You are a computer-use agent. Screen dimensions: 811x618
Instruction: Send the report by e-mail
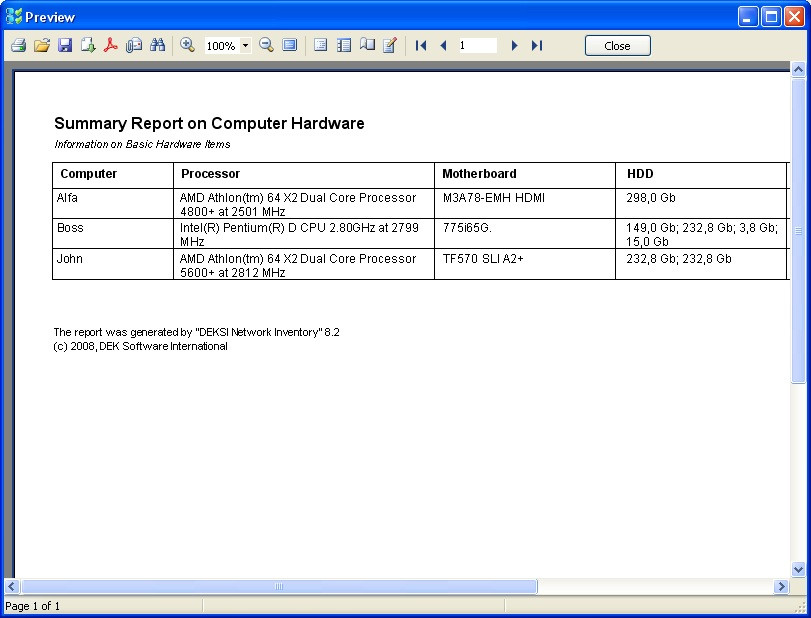133,46
